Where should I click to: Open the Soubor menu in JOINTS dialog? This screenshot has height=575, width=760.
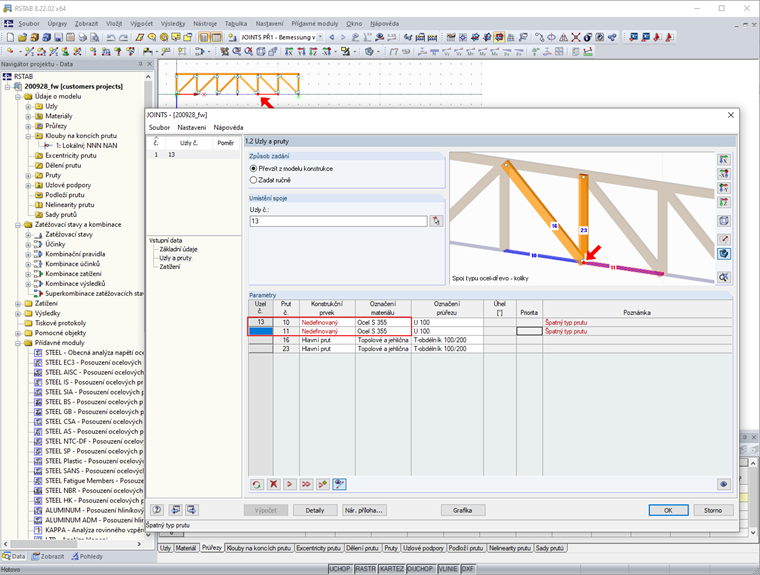coord(159,128)
